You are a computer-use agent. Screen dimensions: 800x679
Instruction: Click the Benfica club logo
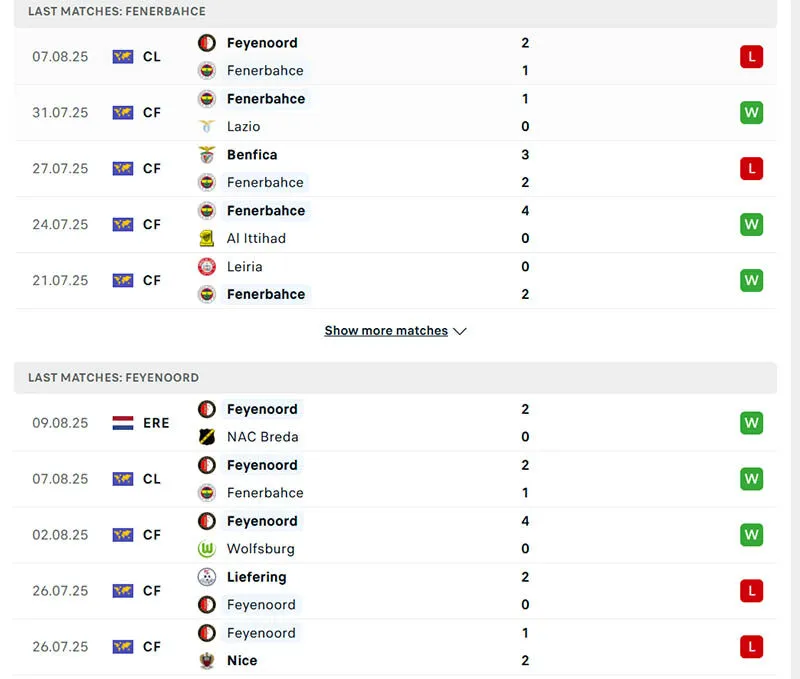[207, 155]
